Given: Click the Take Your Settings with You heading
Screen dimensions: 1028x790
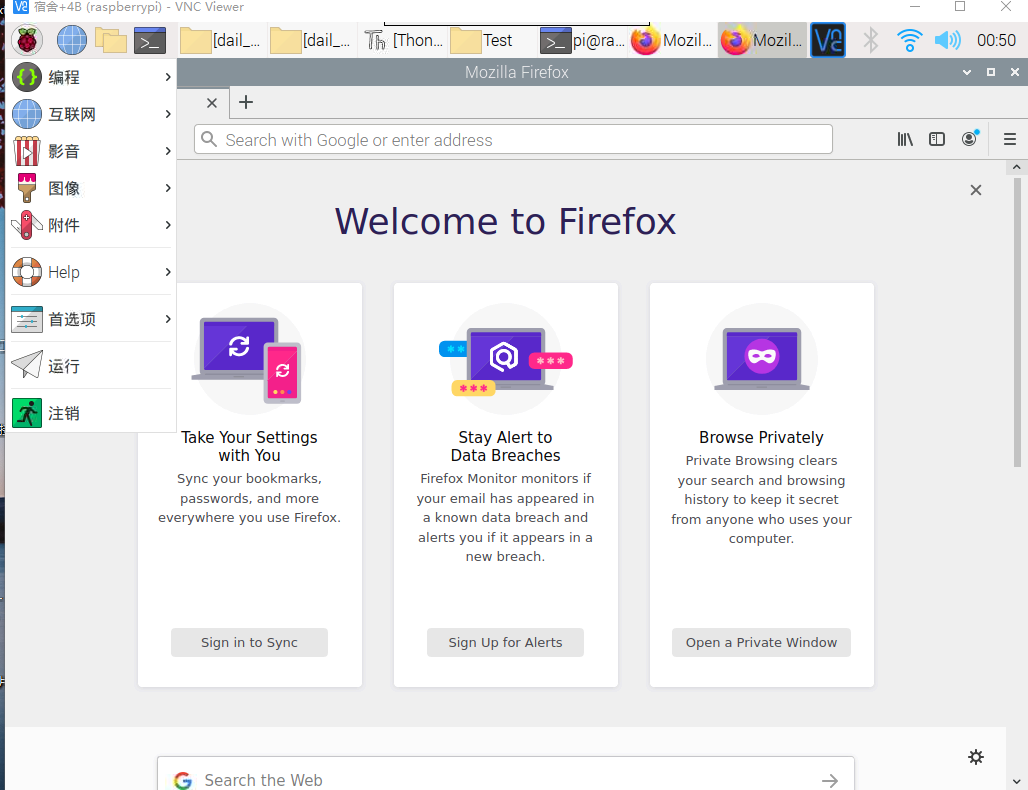Looking at the screenshot, I should coord(249,446).
